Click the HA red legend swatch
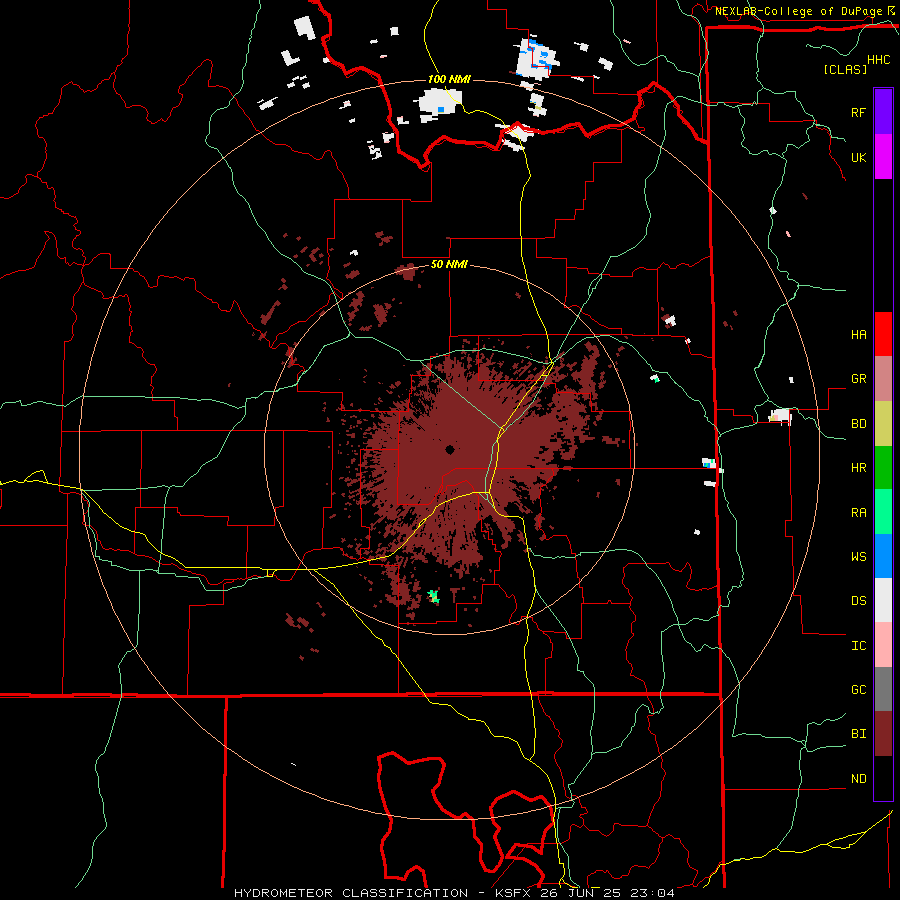 coord(883,334)
